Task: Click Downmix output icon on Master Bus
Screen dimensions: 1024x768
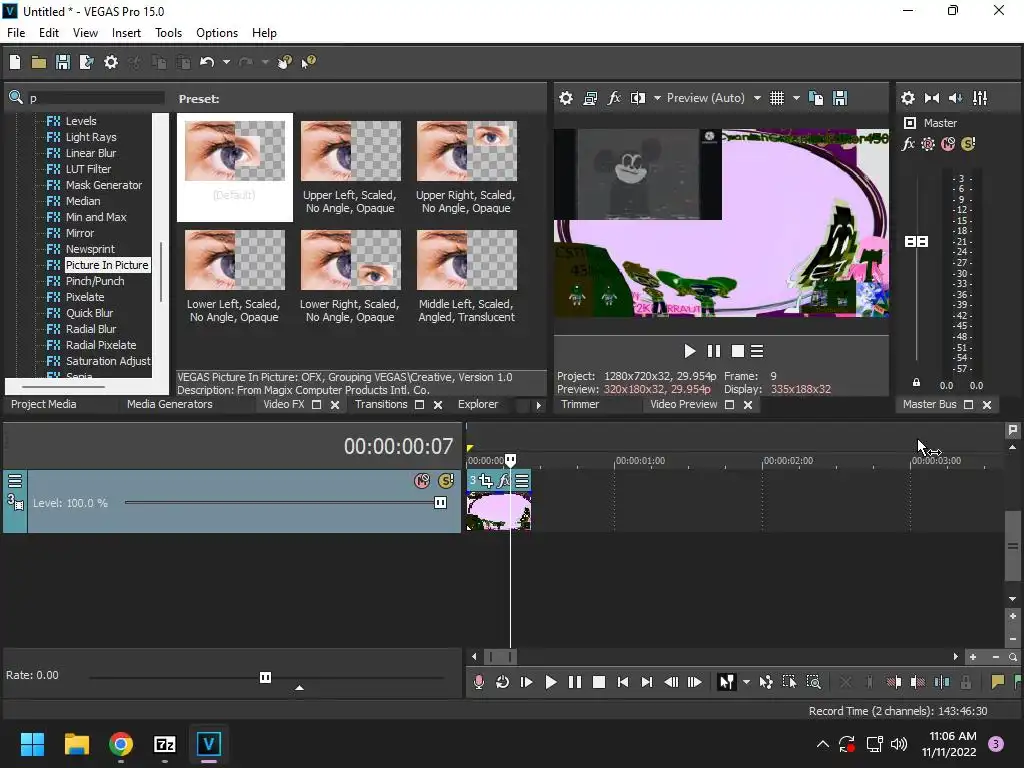Action: [932, 98]
